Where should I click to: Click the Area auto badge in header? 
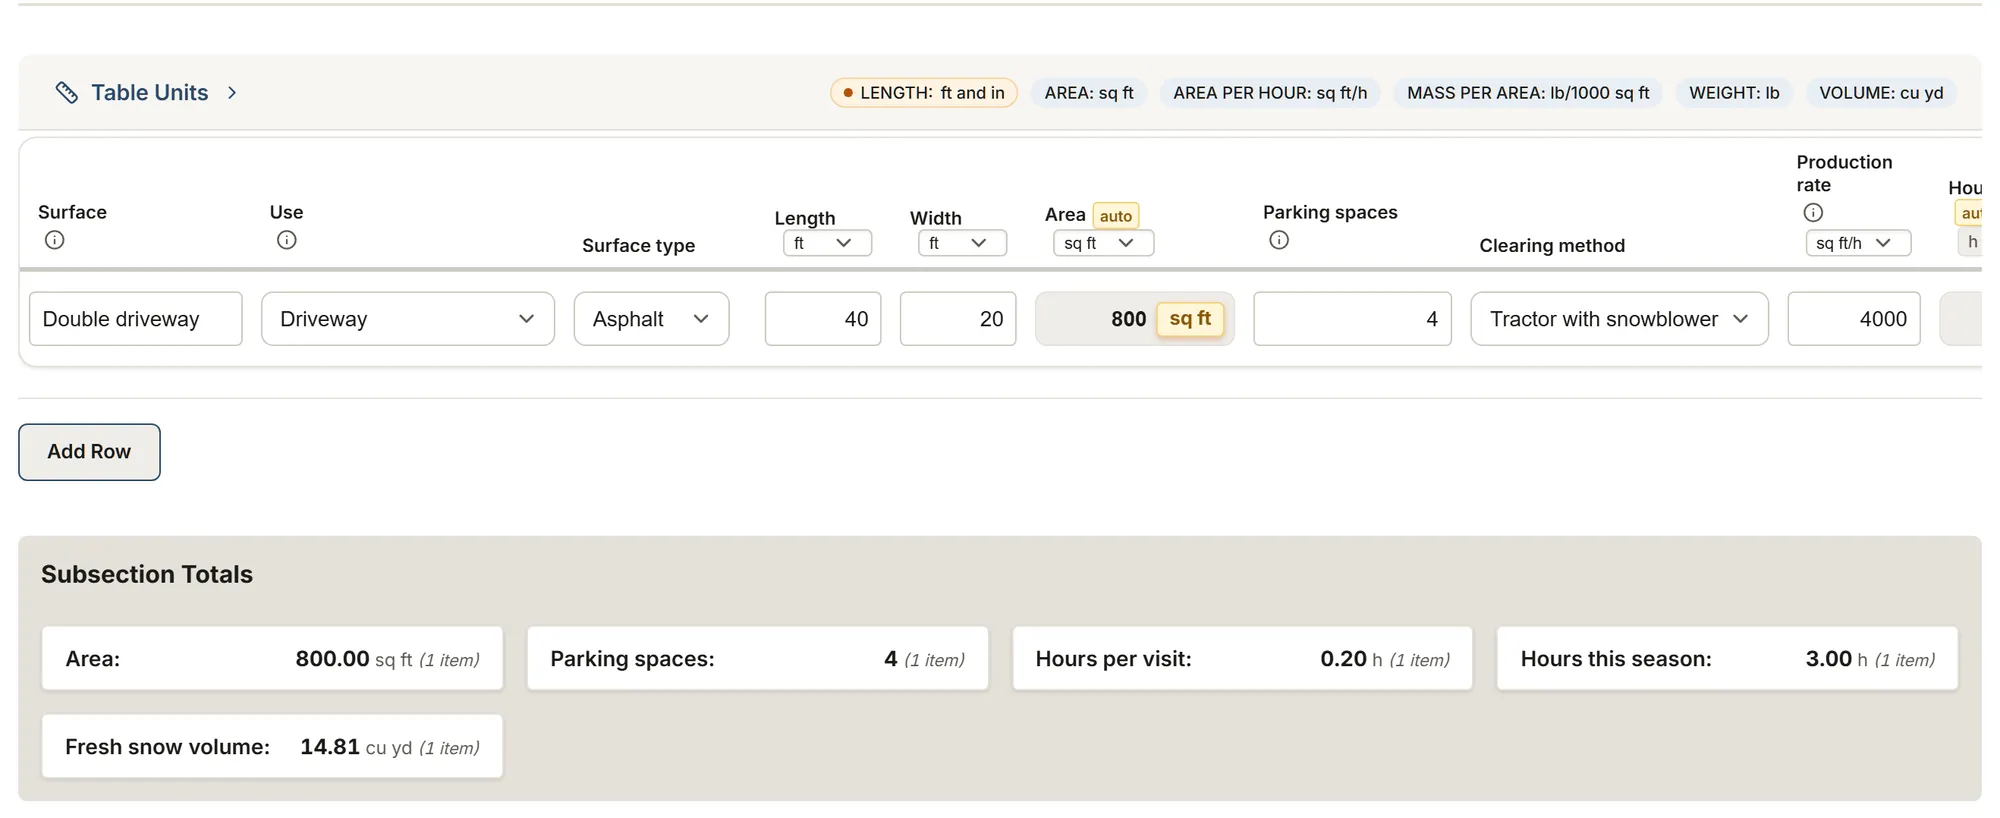[1116, 216]
